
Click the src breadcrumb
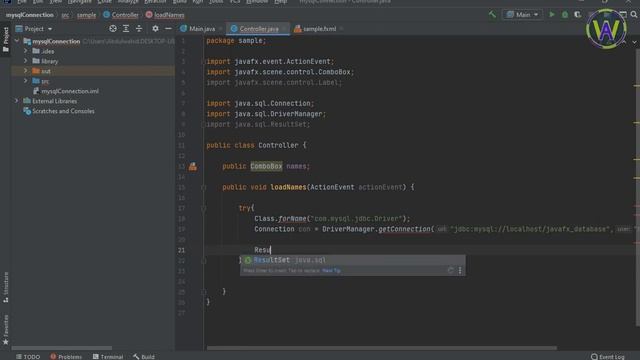[65, 15]
